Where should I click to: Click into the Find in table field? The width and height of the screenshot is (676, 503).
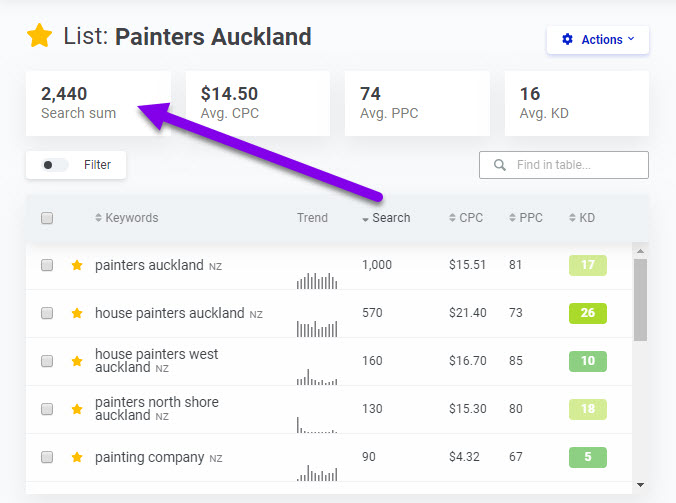[563, 165]
